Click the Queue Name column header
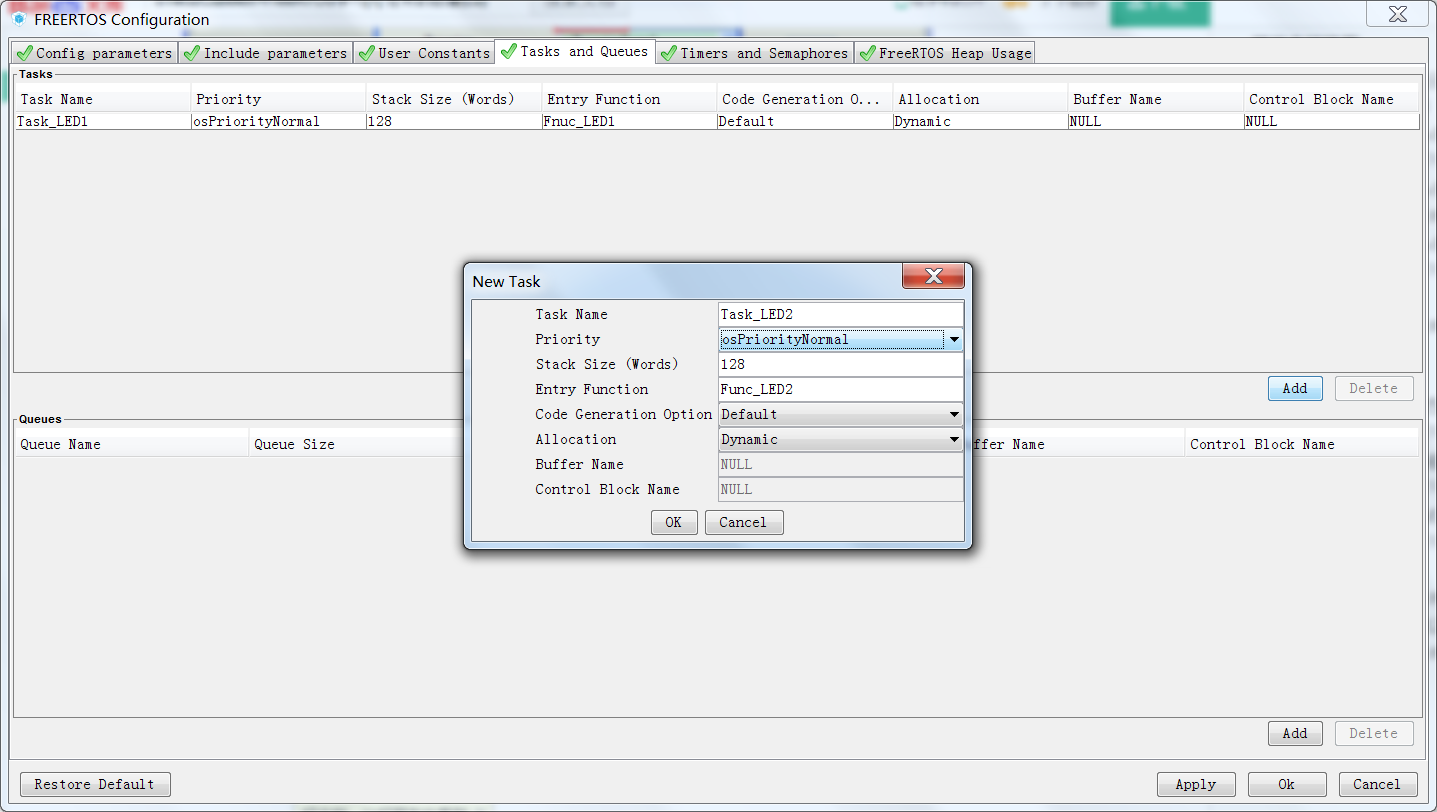Screen dimensions: 1437x812 click(132, 444)
